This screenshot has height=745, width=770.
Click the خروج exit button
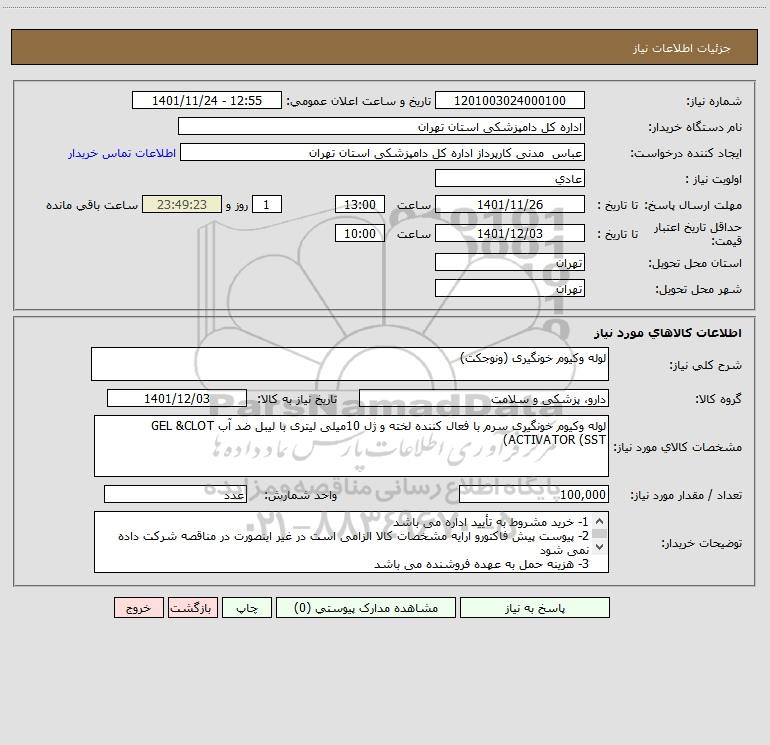(x=138, y=608)
